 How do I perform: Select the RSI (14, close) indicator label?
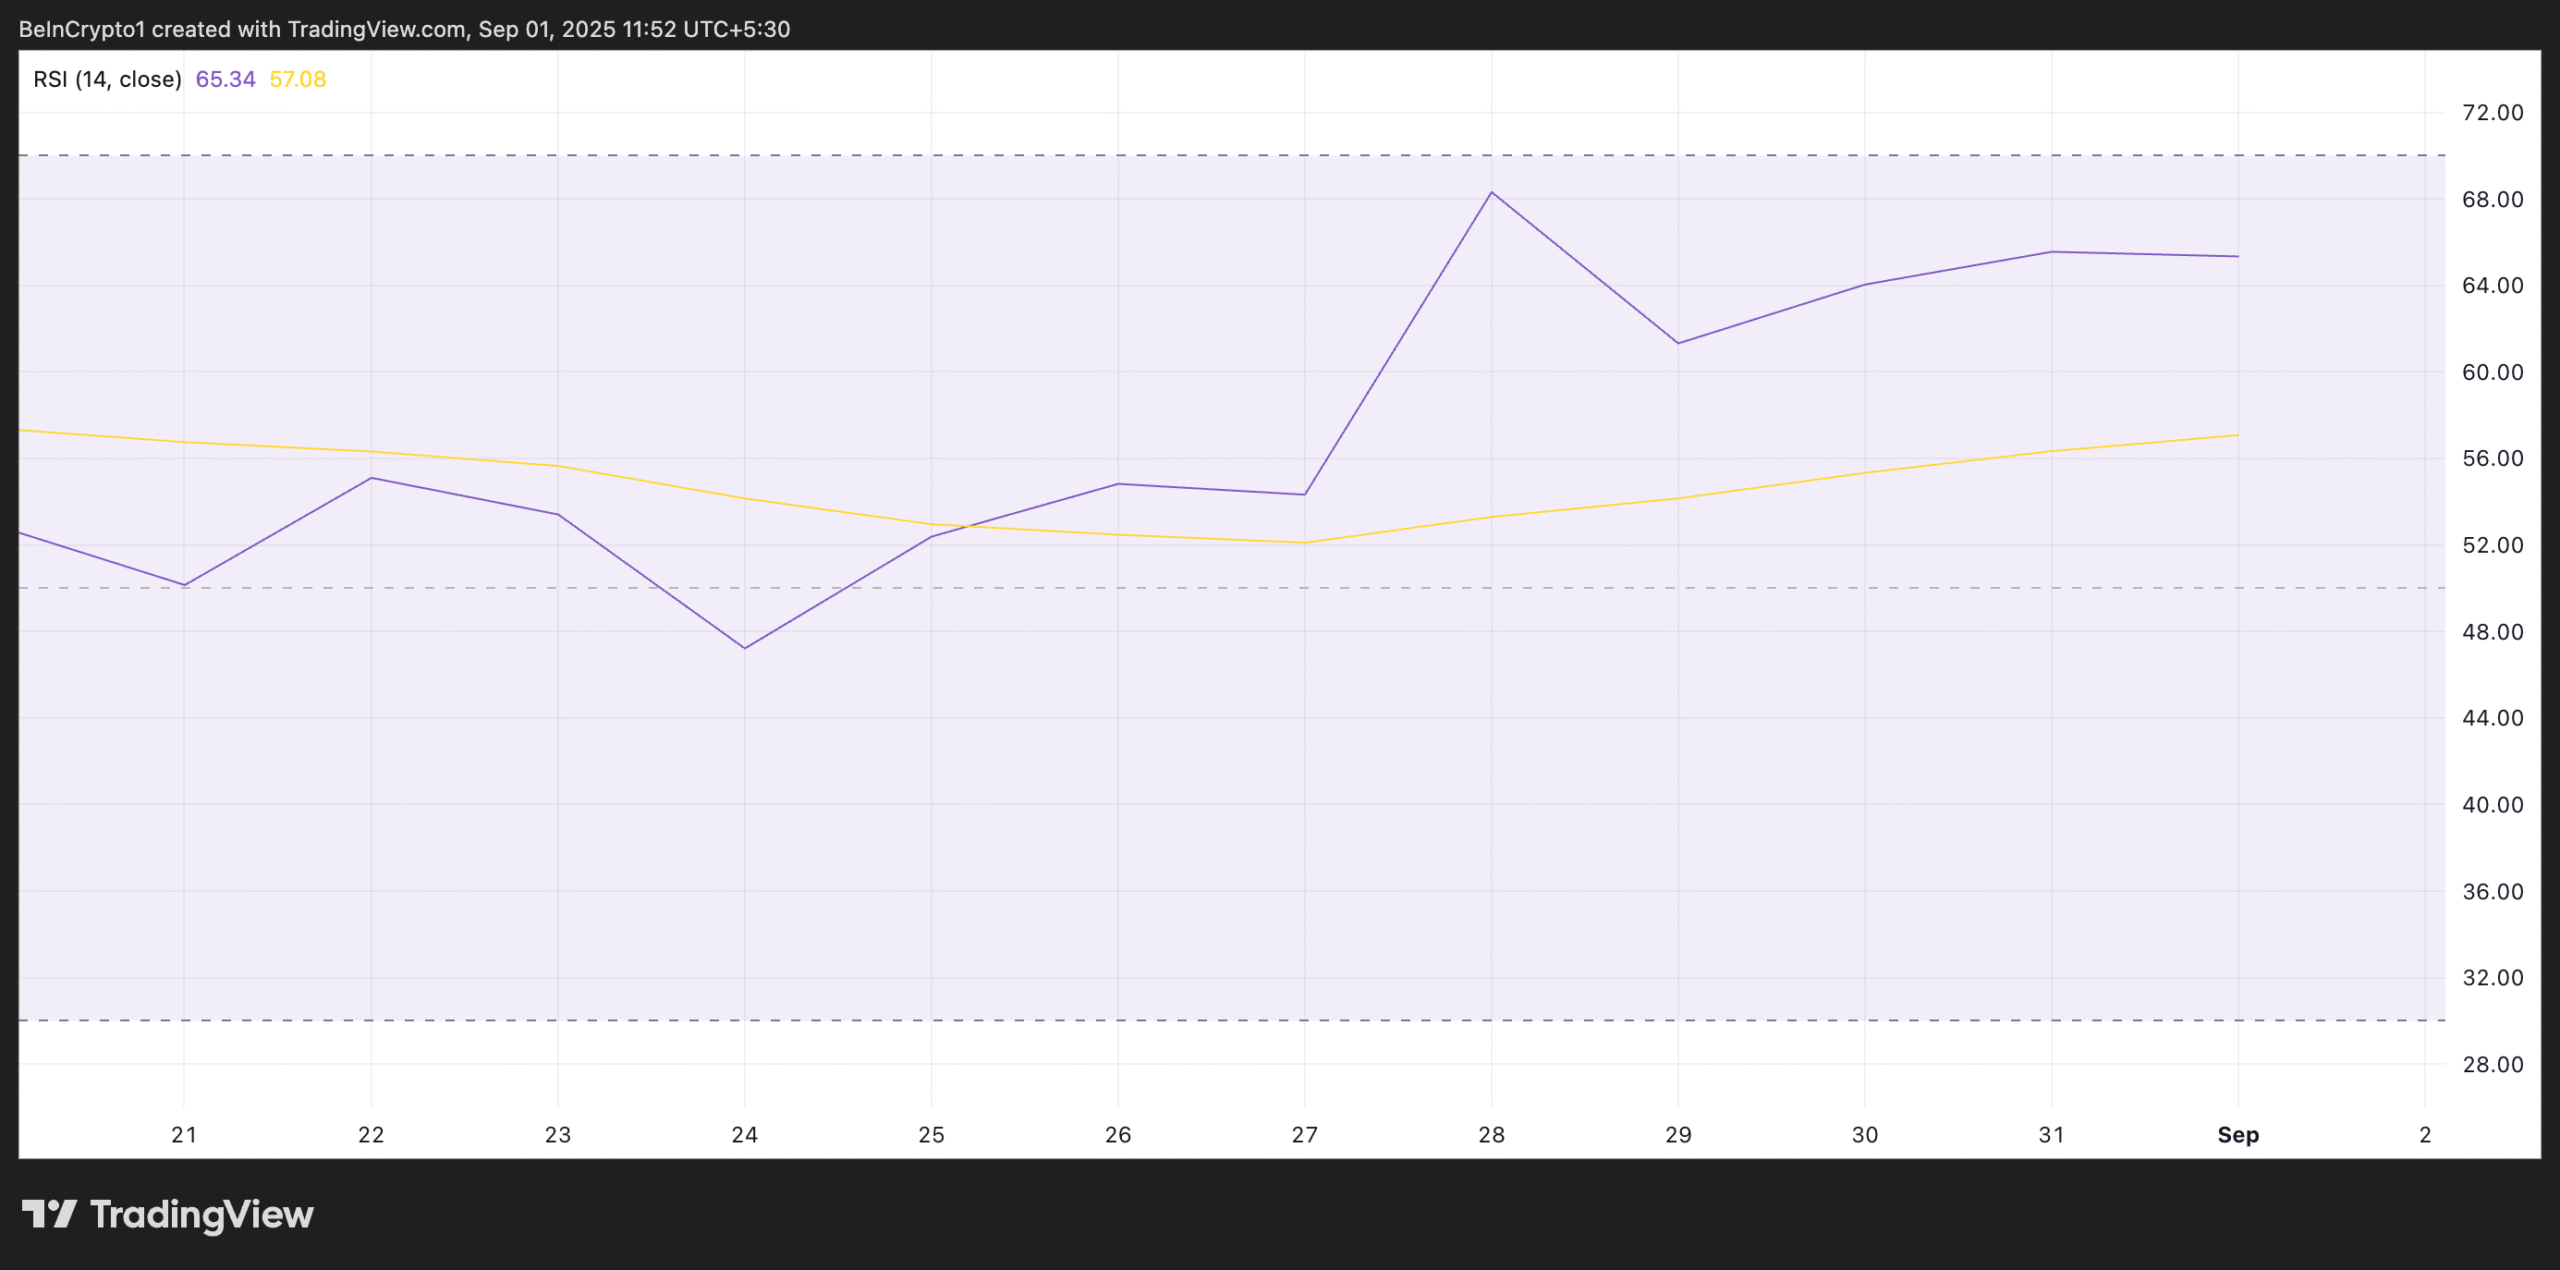105,78
